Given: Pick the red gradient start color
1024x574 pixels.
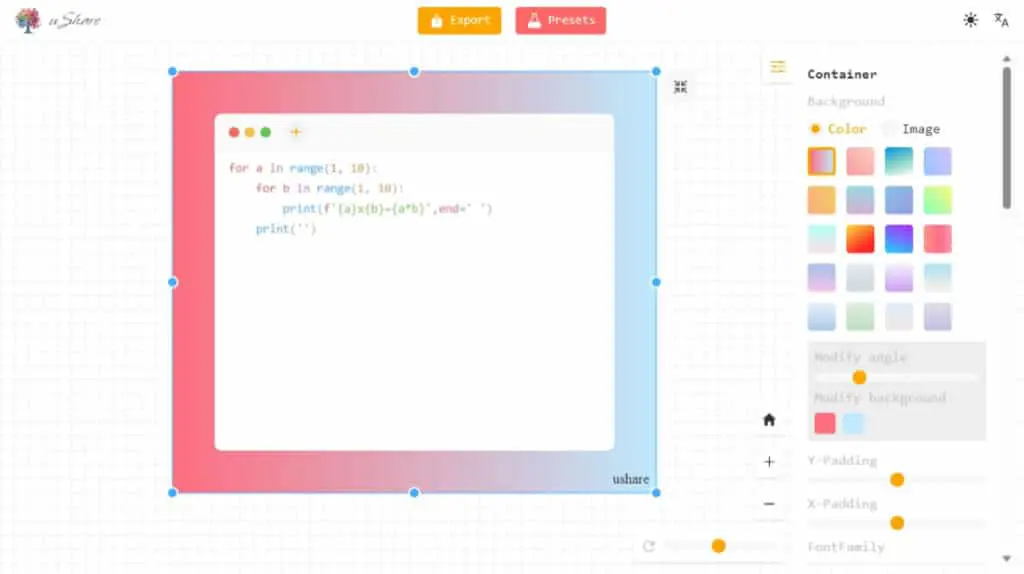Looking at the screenshot, I should coord(825,423).
